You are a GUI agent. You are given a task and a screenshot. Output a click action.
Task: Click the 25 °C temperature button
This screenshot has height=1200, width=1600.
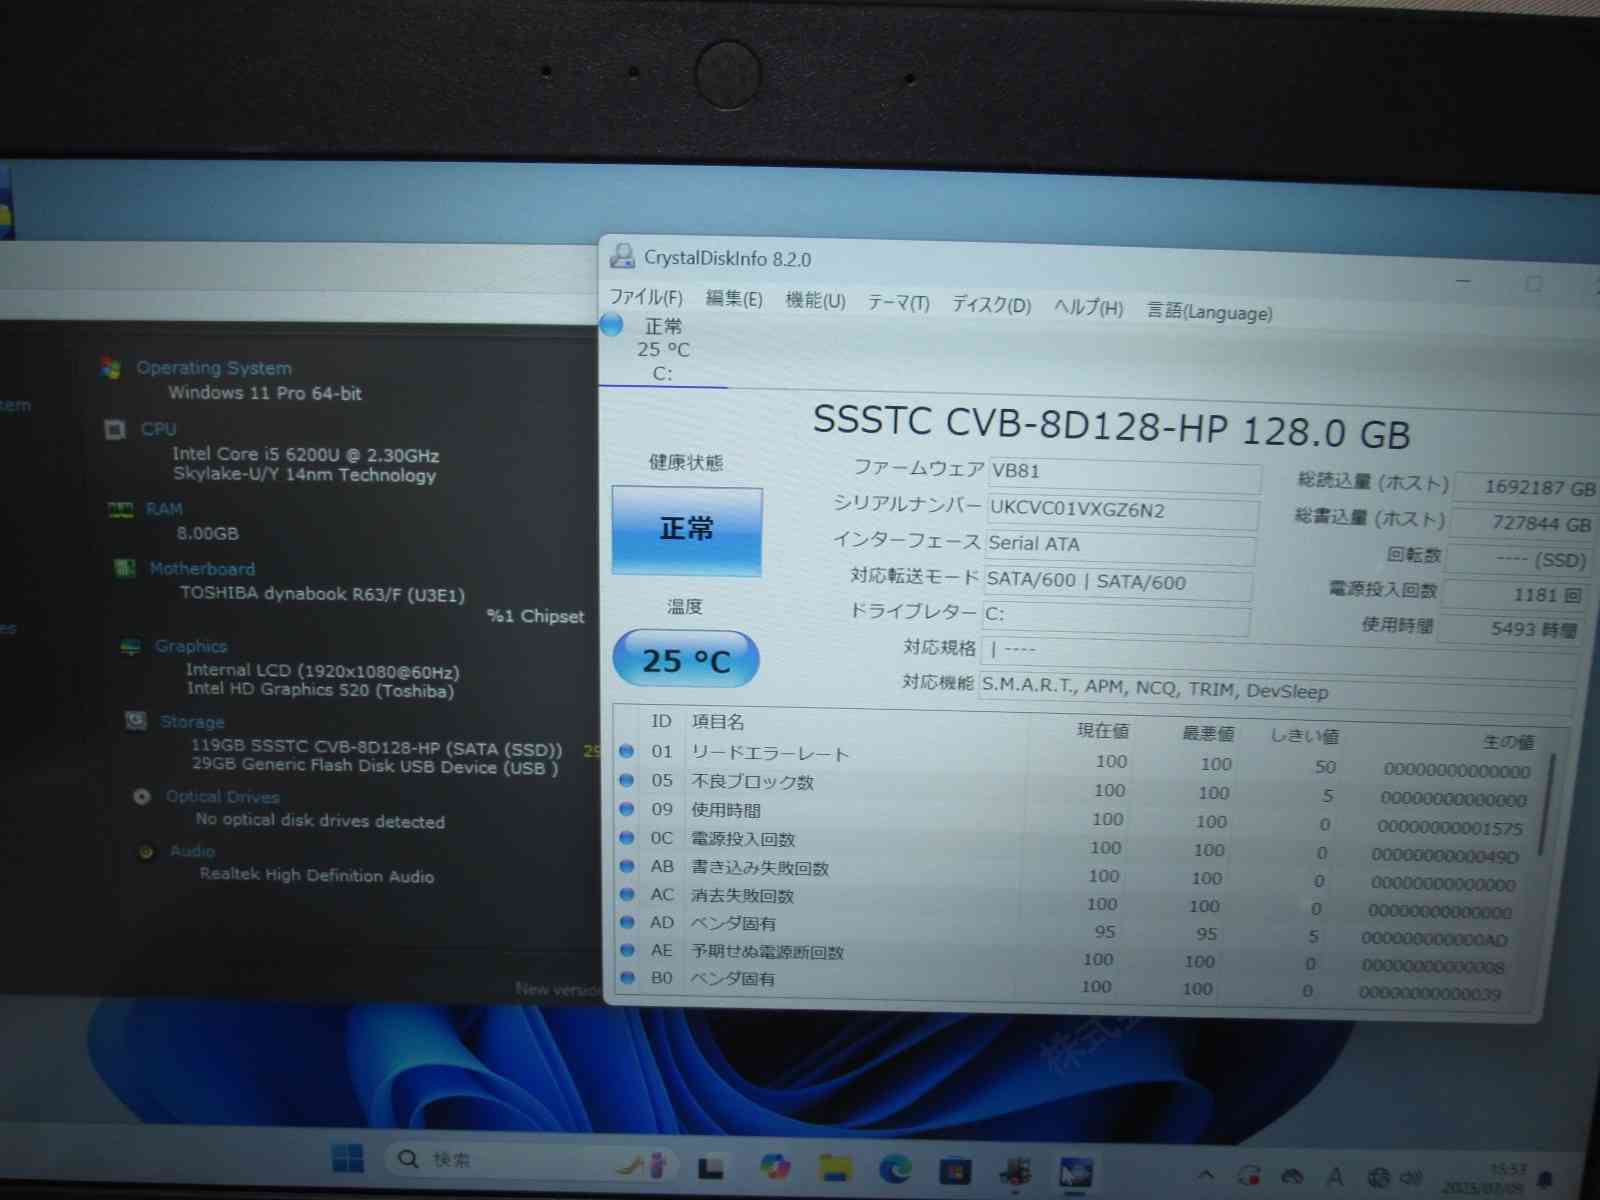(x=686, y=660)
